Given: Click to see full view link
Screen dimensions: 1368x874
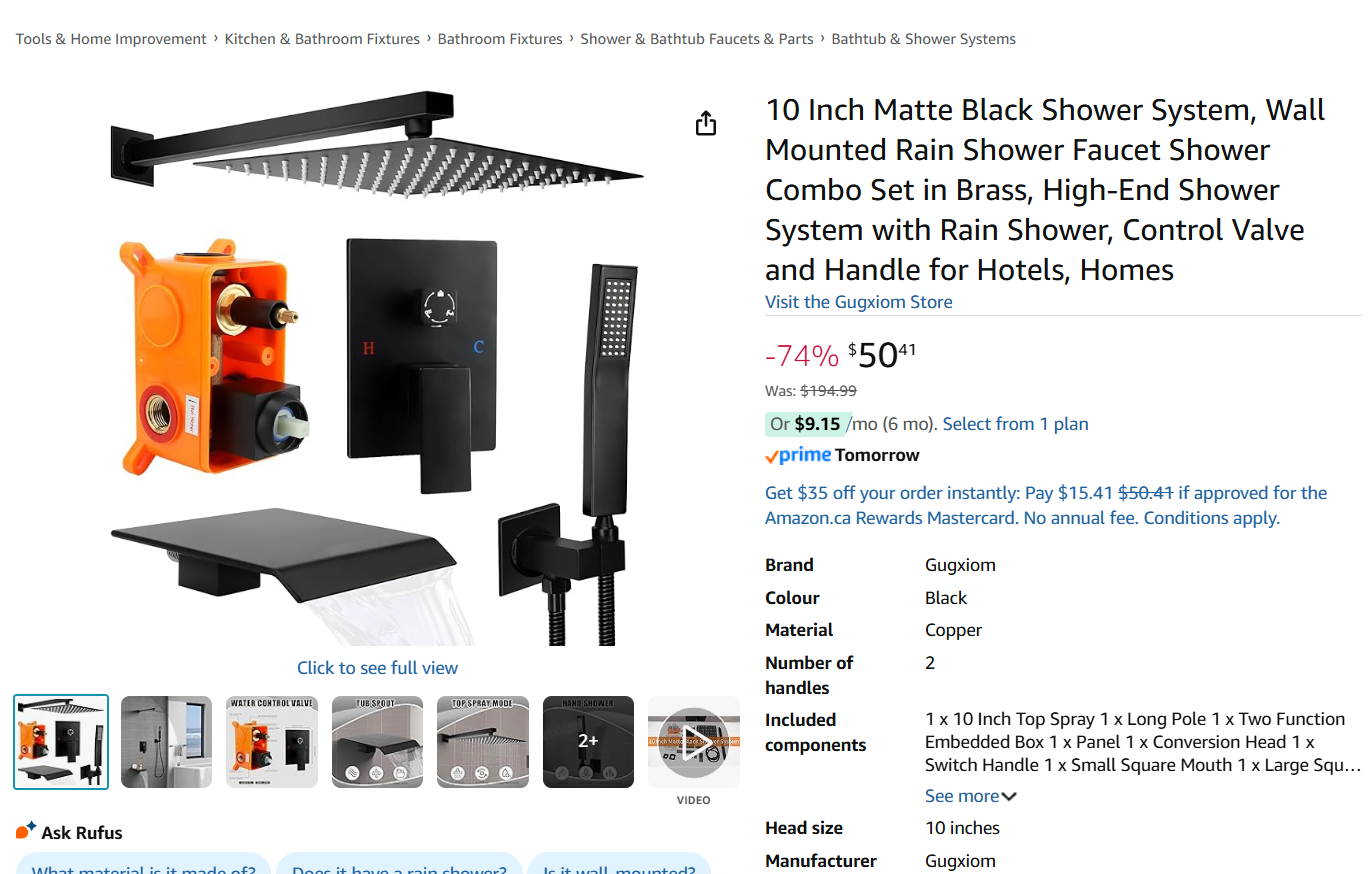Looking at the screenshot, I should (x=377, y=668).
